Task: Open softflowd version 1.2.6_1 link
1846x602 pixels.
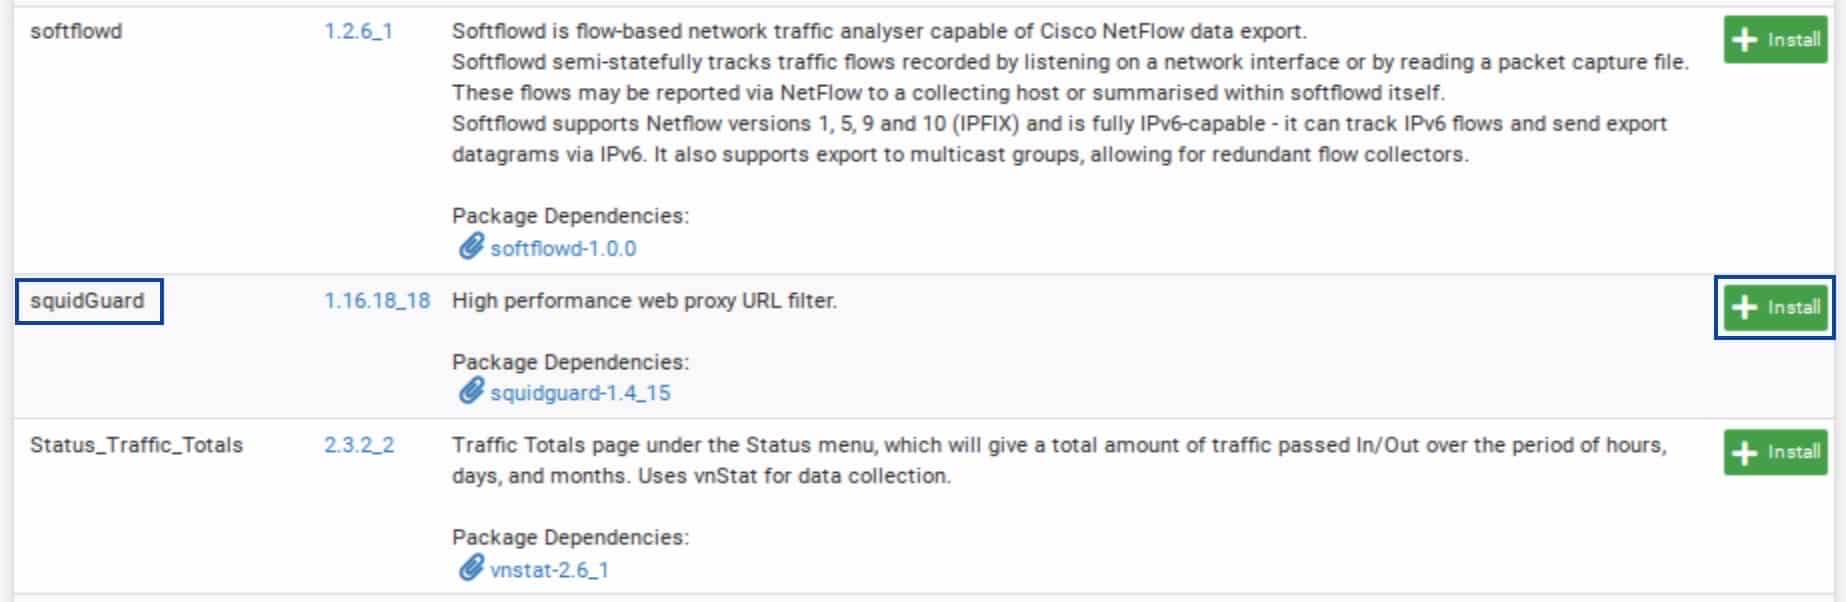Action: tap(358, 31)
